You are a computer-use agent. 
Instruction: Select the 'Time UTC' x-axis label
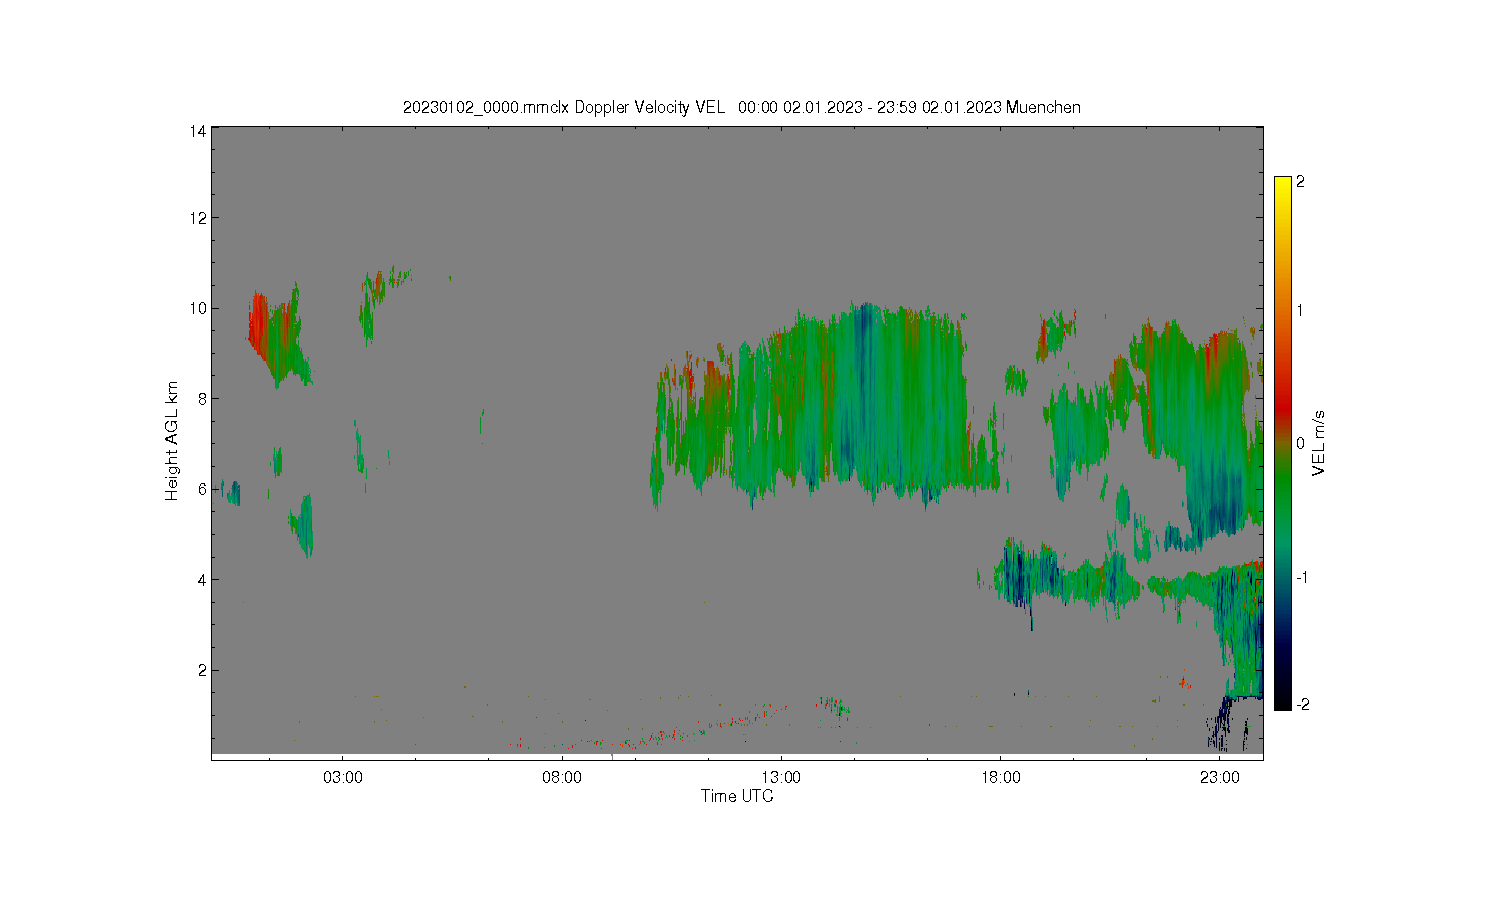click(737, 796)
